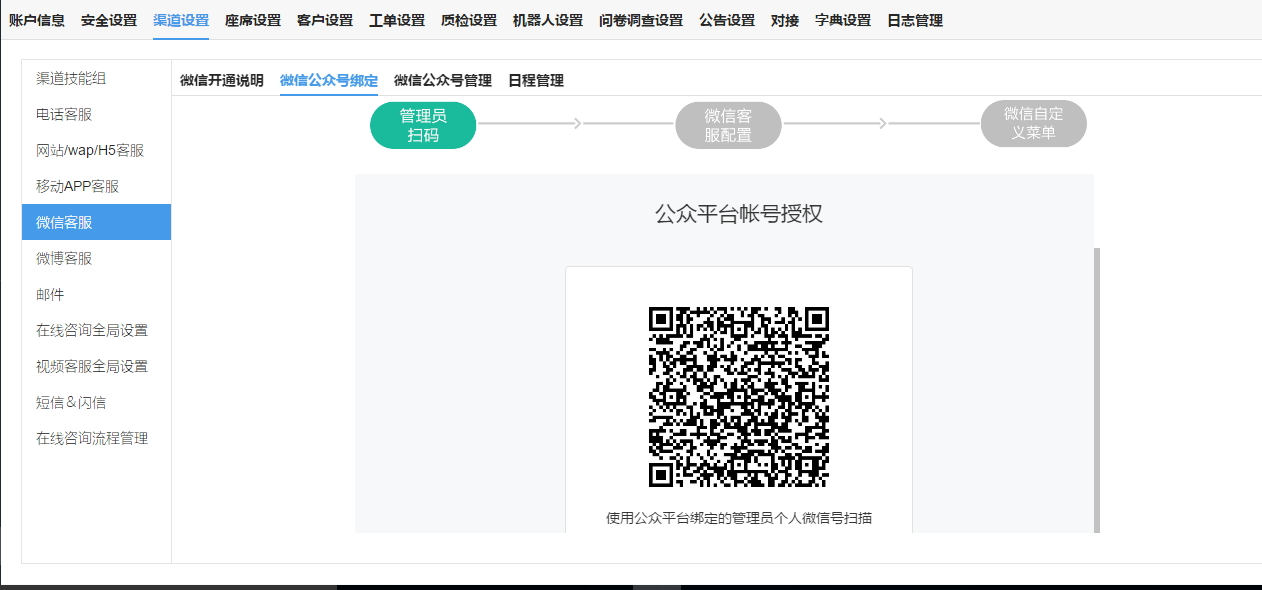Open 微博客服 in the sidebar

click(96, 258)
